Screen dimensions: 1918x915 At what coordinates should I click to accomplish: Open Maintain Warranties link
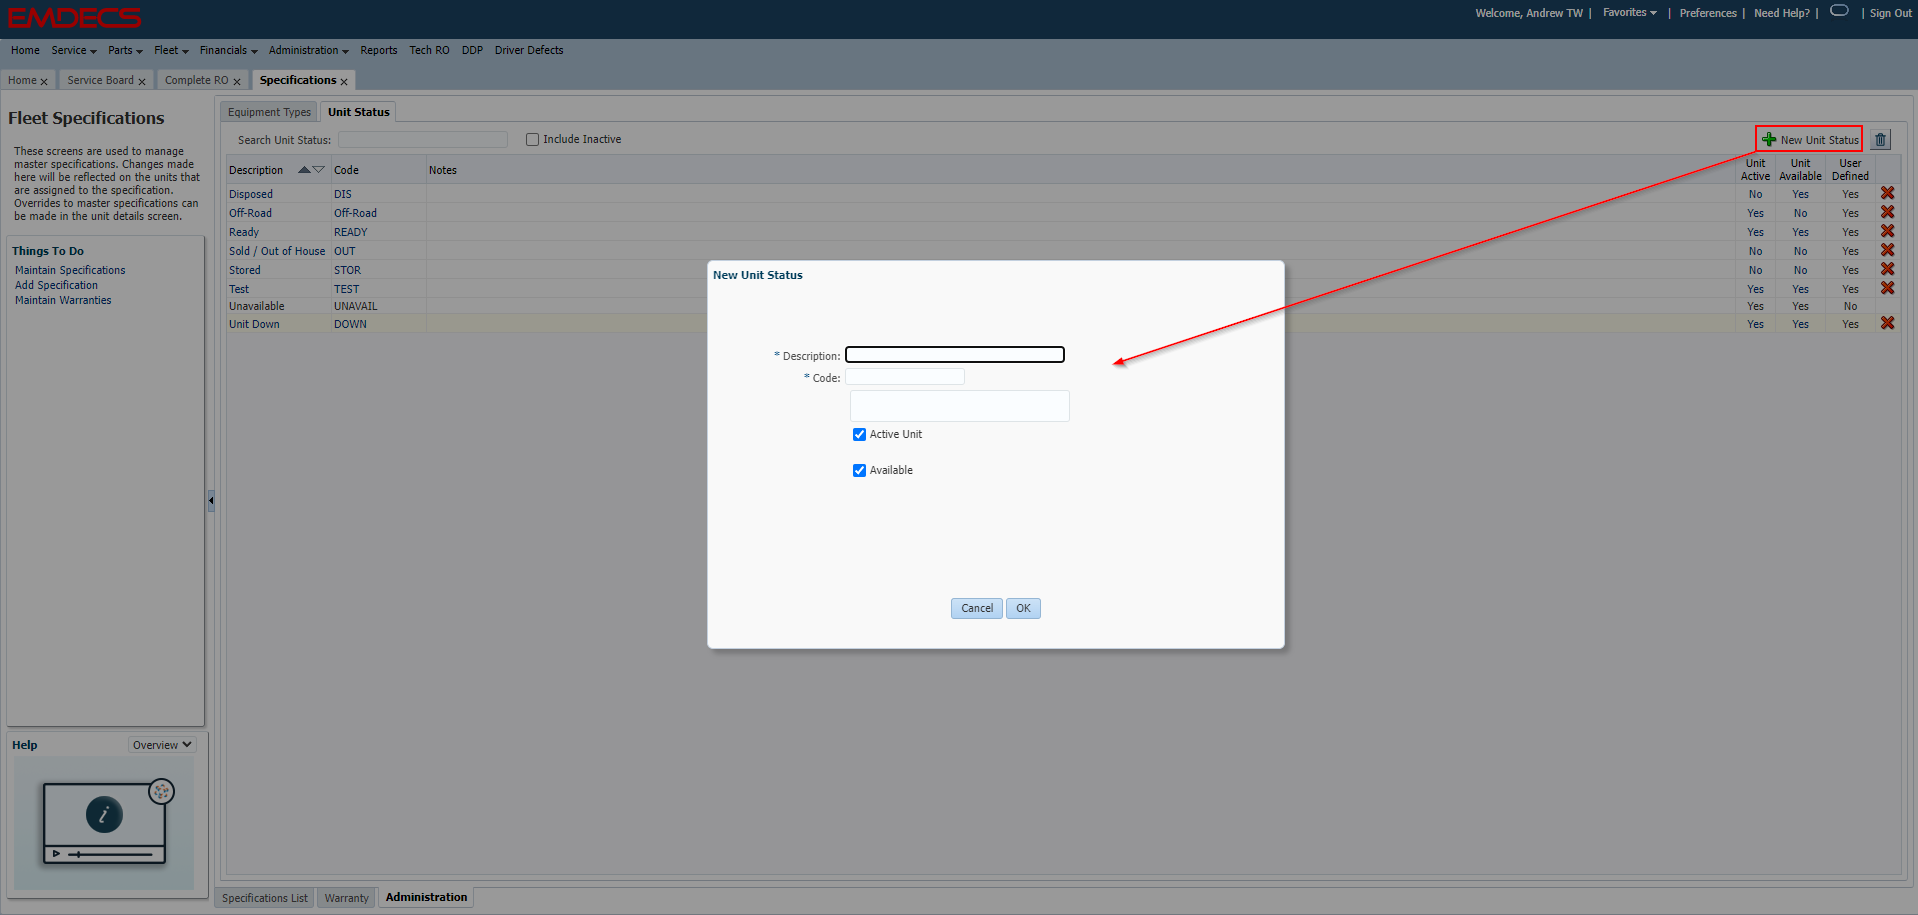tap(63, 300)
